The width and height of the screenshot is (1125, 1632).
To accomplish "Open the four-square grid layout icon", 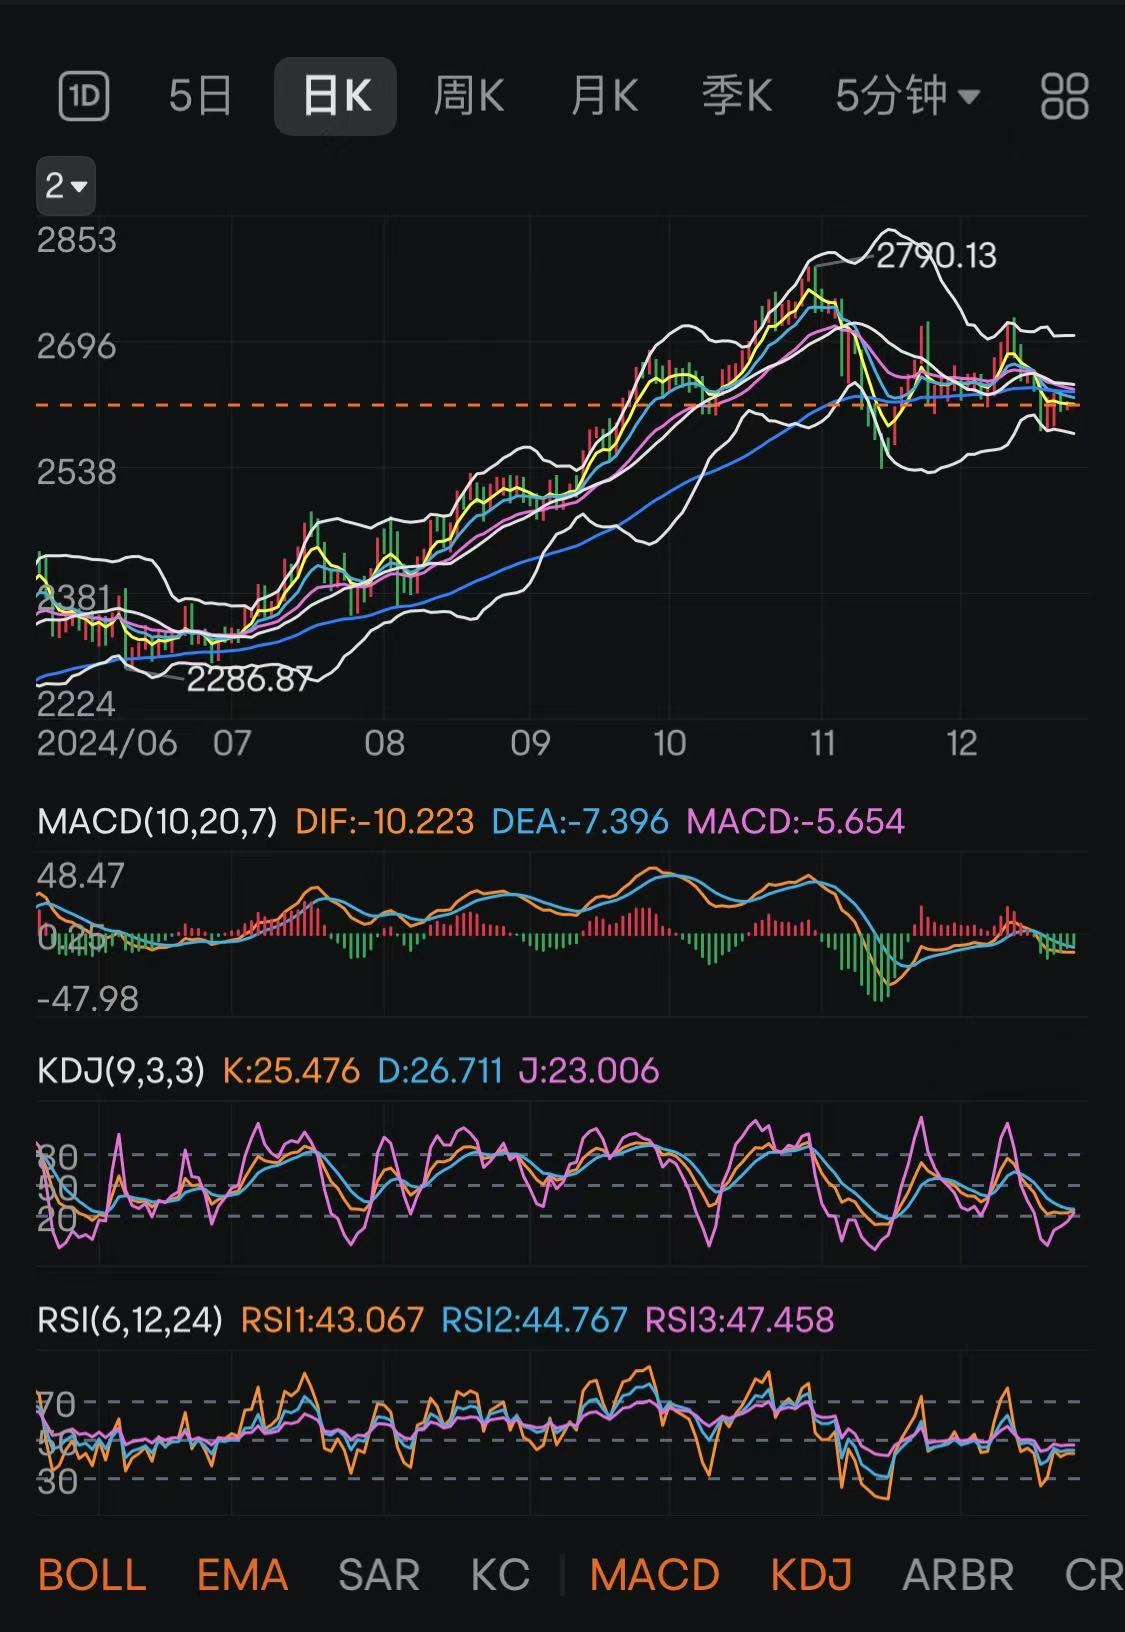I will [x=1065, y=96].
